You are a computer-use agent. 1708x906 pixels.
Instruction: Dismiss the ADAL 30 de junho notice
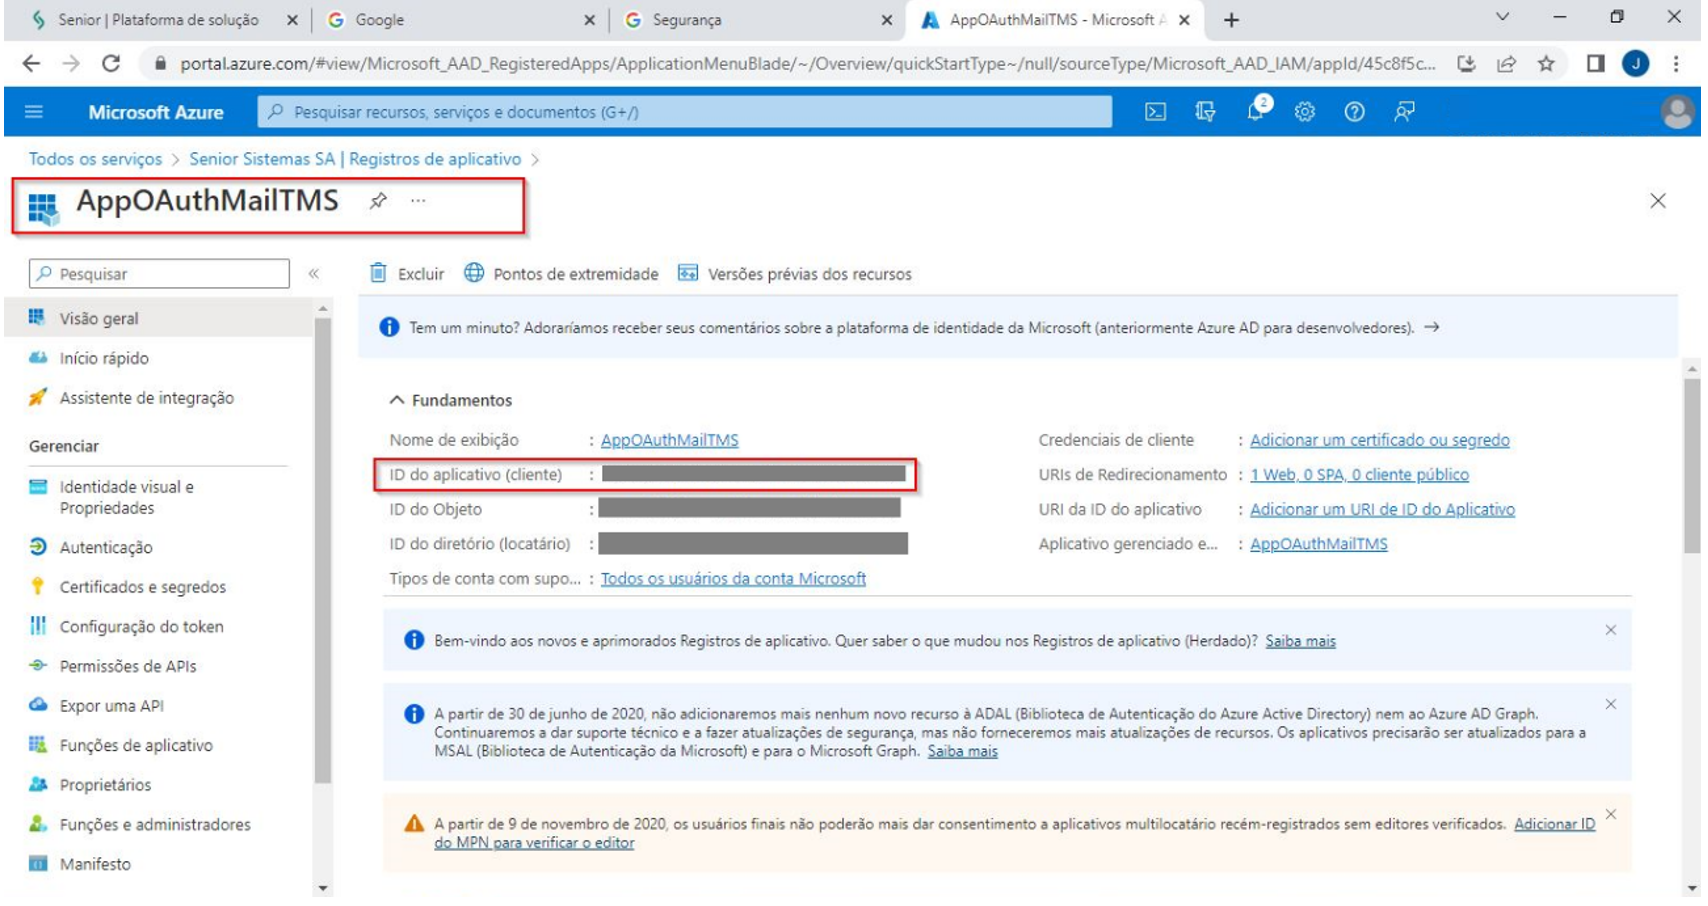1611,704
